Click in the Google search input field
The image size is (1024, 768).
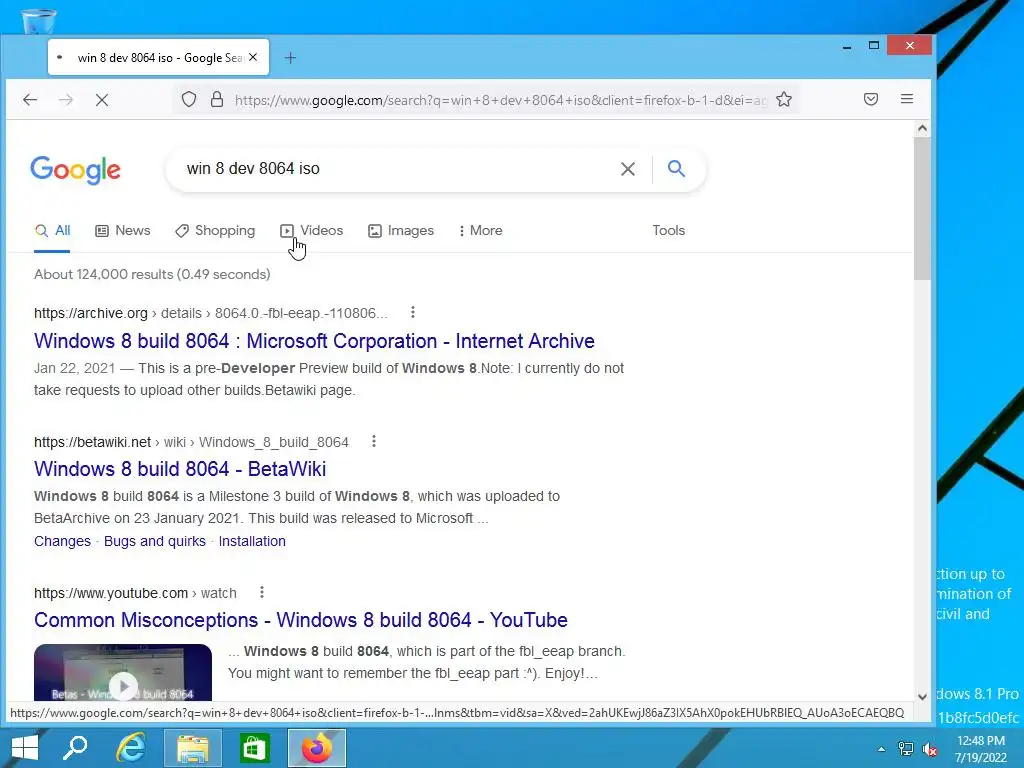pos(398,169)
